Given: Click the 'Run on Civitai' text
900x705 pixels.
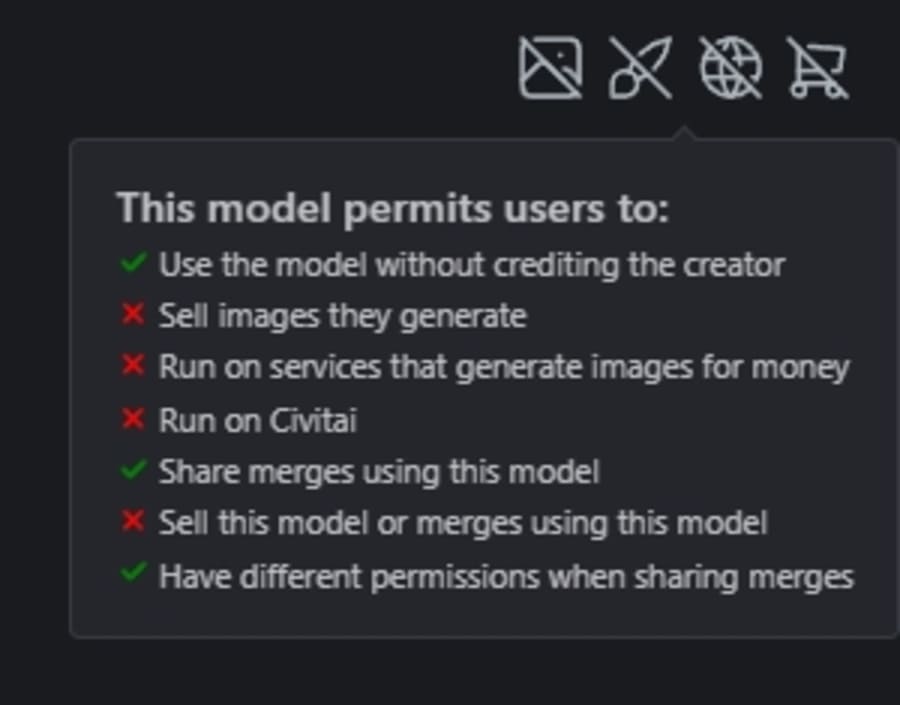Looking at the screenshot, I should (x=257, y=419).
